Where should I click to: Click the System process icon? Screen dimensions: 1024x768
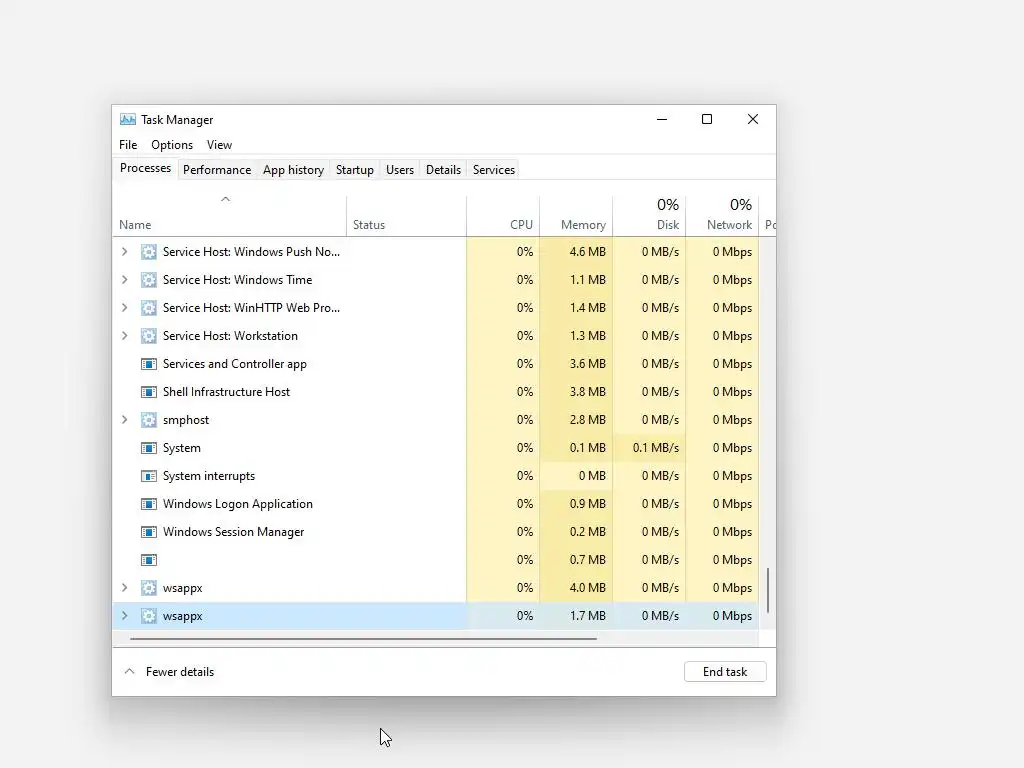(x=149, y=448)
